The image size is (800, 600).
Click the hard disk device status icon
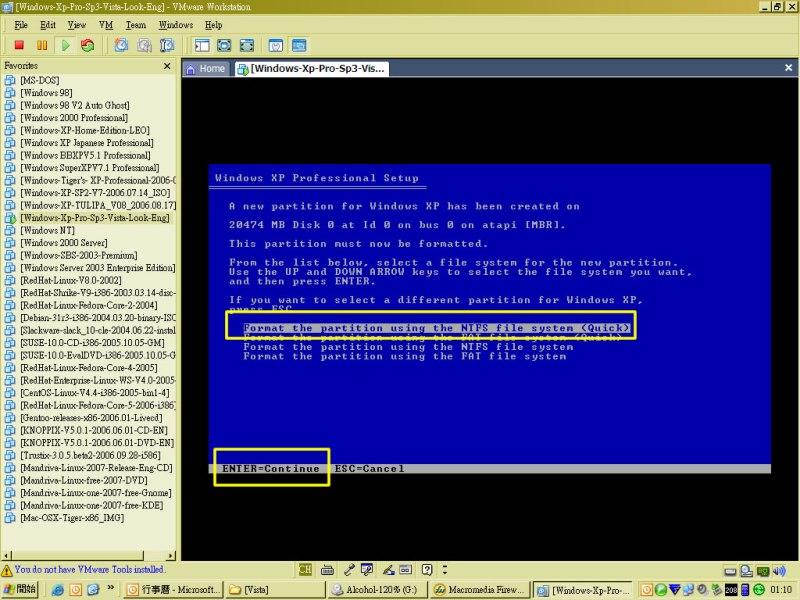point(730,571)
